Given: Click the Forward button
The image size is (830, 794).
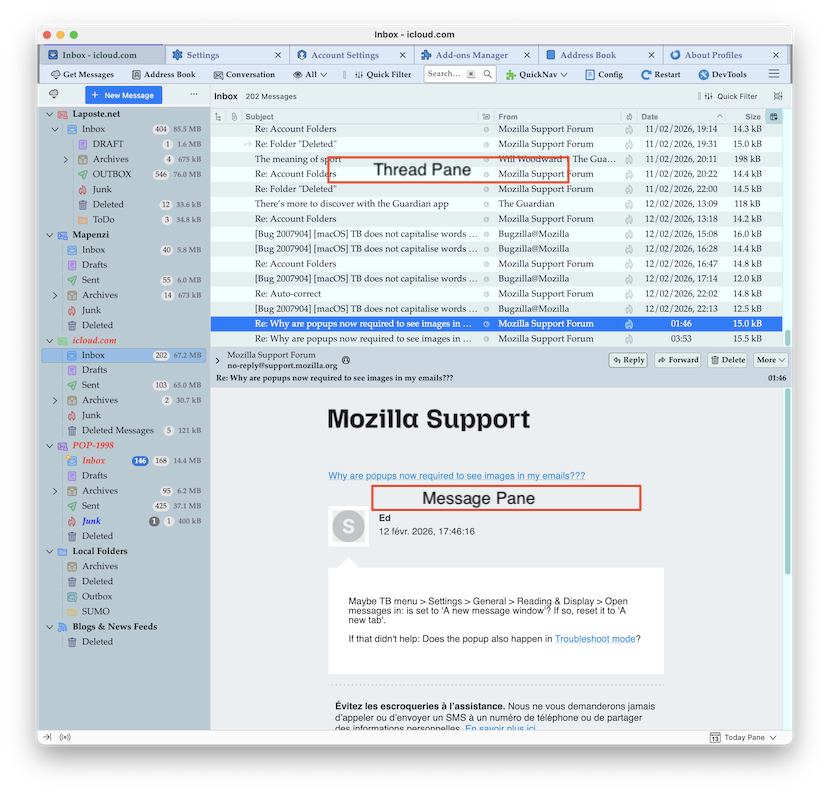Looking at the screenshot, I should 678,360.
